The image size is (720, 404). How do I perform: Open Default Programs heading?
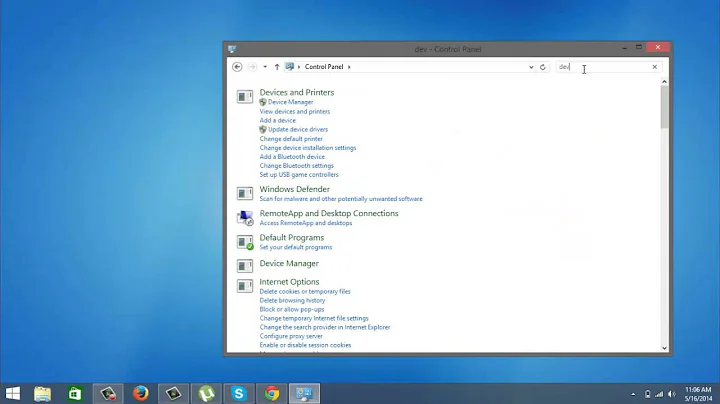pyautogui.click(x=292, y=238)
